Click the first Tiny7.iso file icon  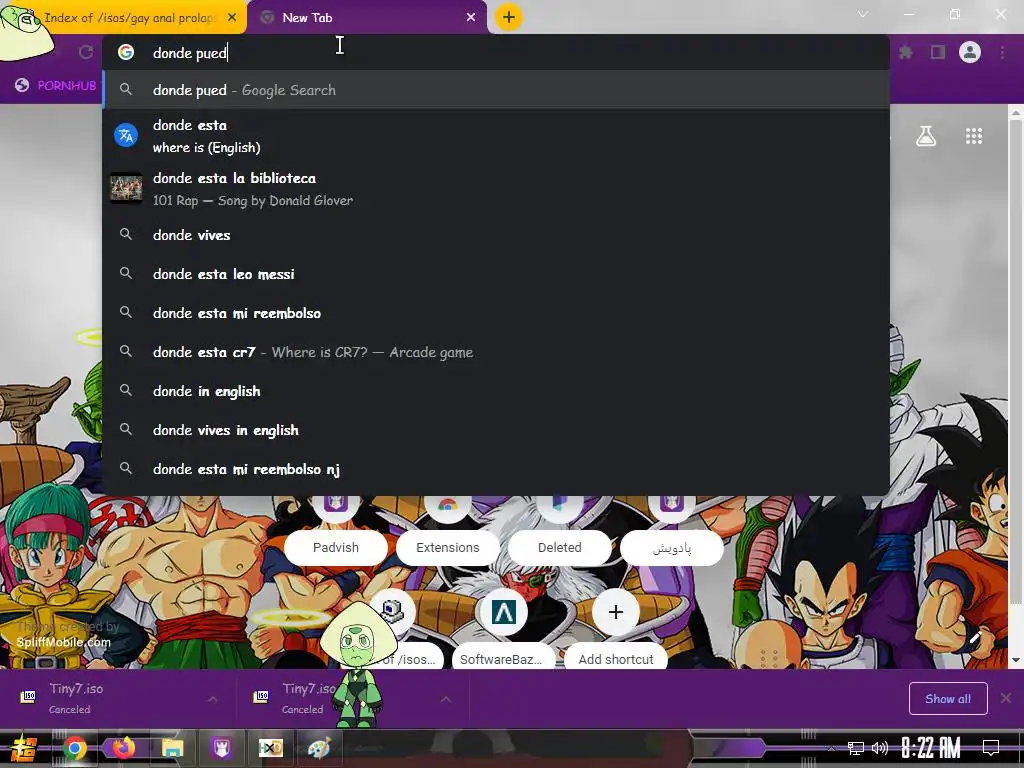(x=28, y=697)
